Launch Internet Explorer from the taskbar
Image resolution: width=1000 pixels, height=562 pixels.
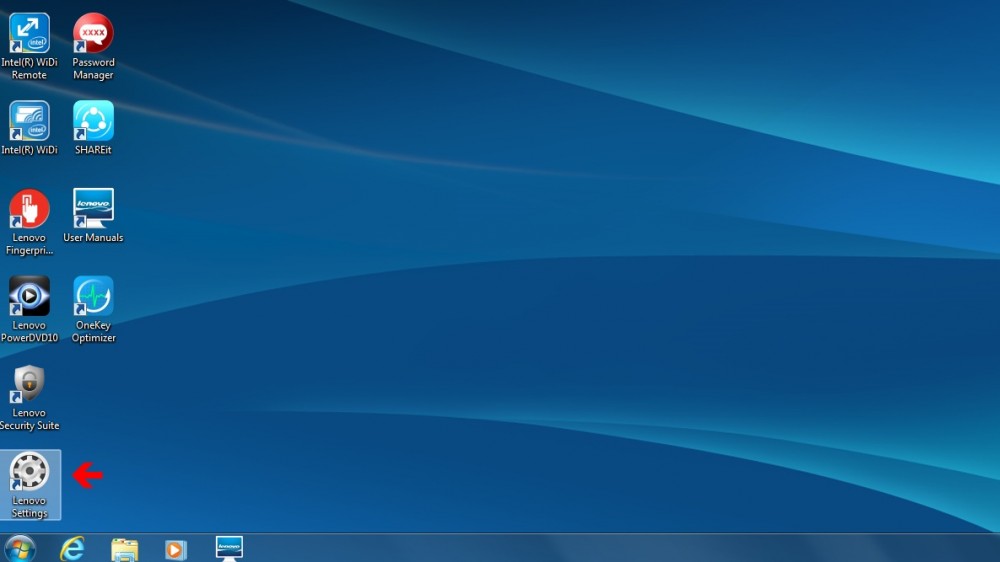pos(72,548)
